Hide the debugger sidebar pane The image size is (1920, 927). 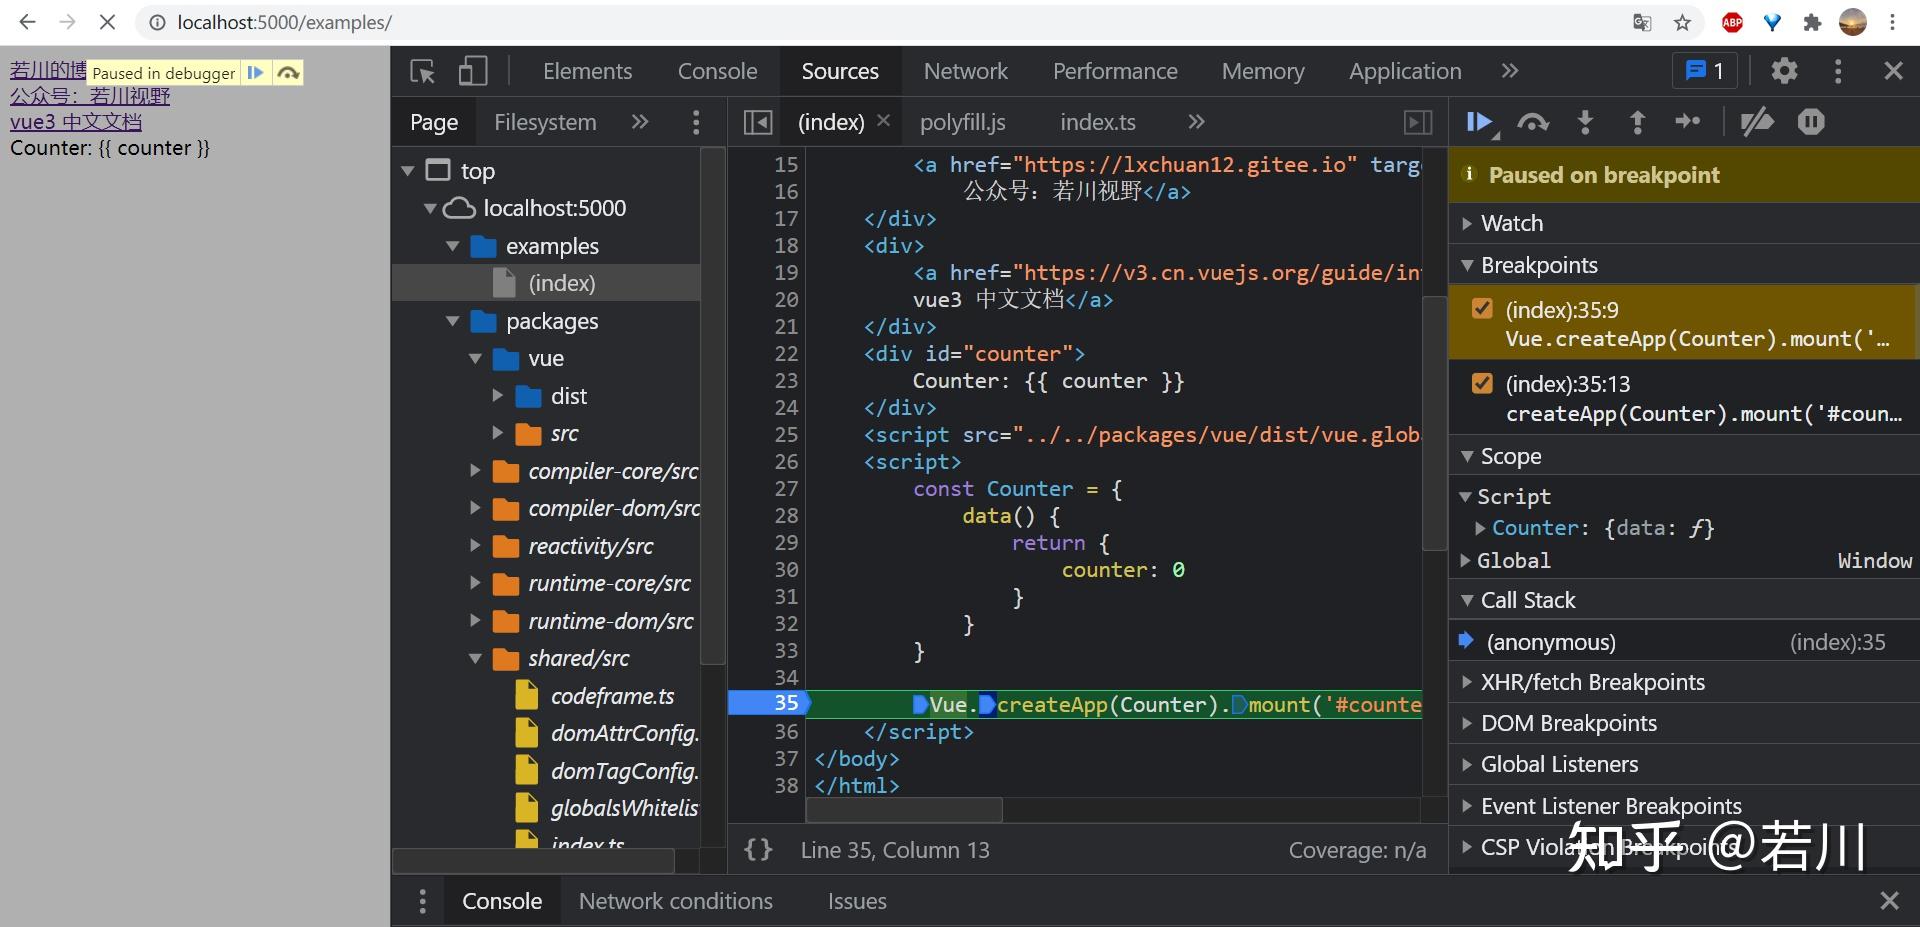tap(1418, 122)
